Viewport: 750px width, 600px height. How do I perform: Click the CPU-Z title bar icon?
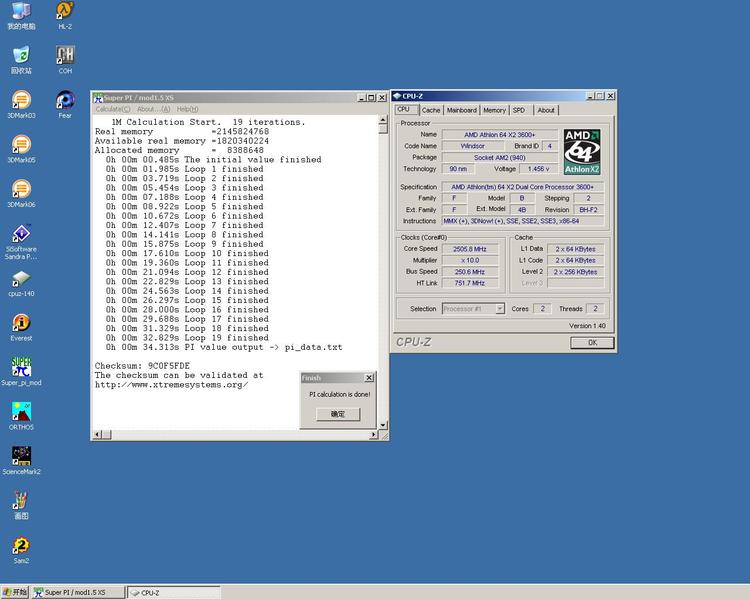pos(397,96)
